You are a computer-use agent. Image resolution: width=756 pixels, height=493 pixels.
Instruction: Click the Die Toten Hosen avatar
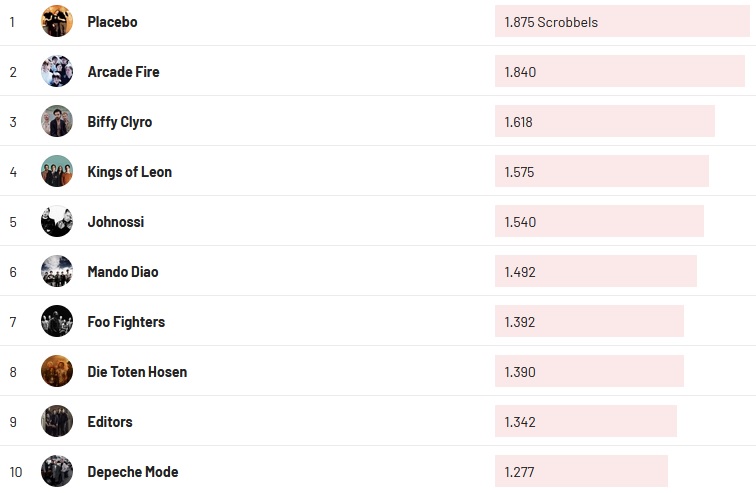click(57, 371)
